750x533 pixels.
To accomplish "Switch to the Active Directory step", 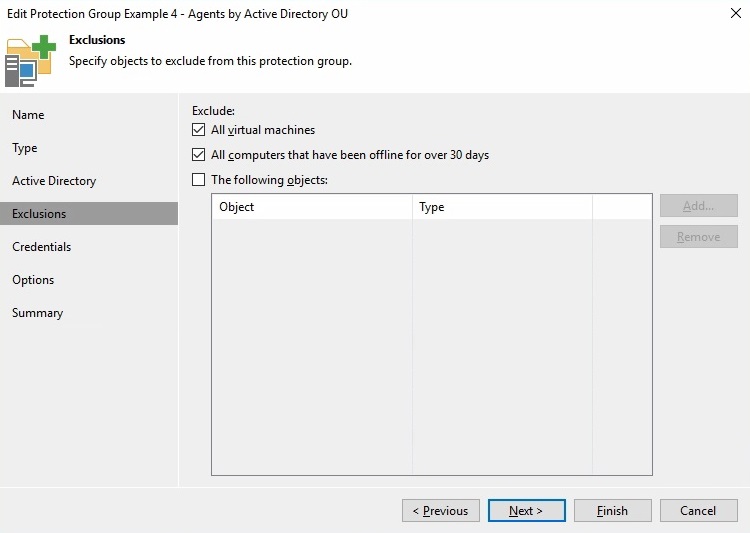I will click(x=54, y=181).
